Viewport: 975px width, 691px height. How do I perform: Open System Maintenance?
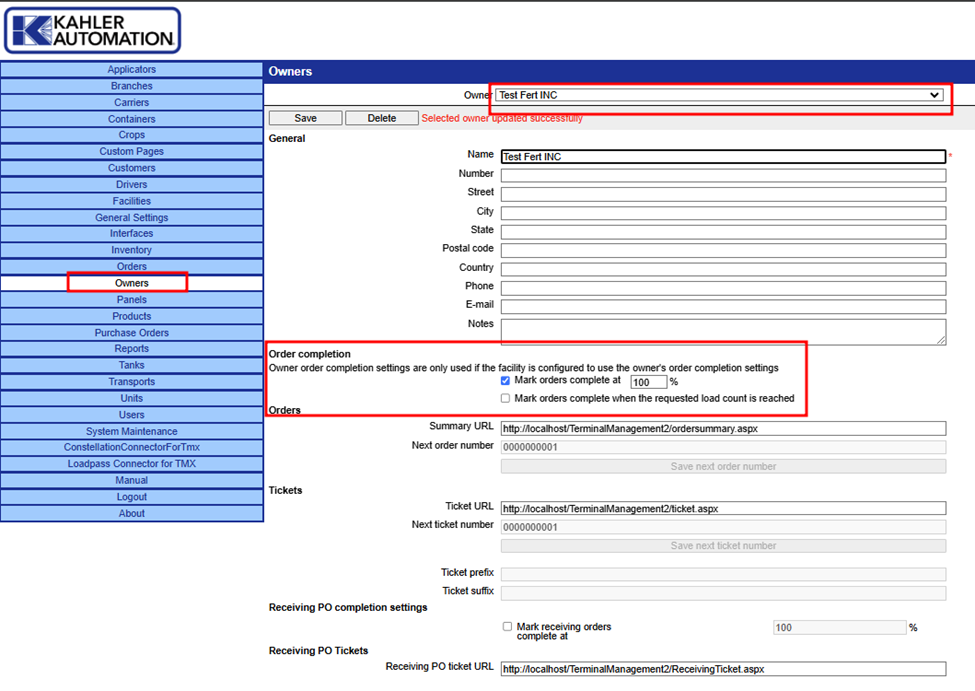click(131, 431)
